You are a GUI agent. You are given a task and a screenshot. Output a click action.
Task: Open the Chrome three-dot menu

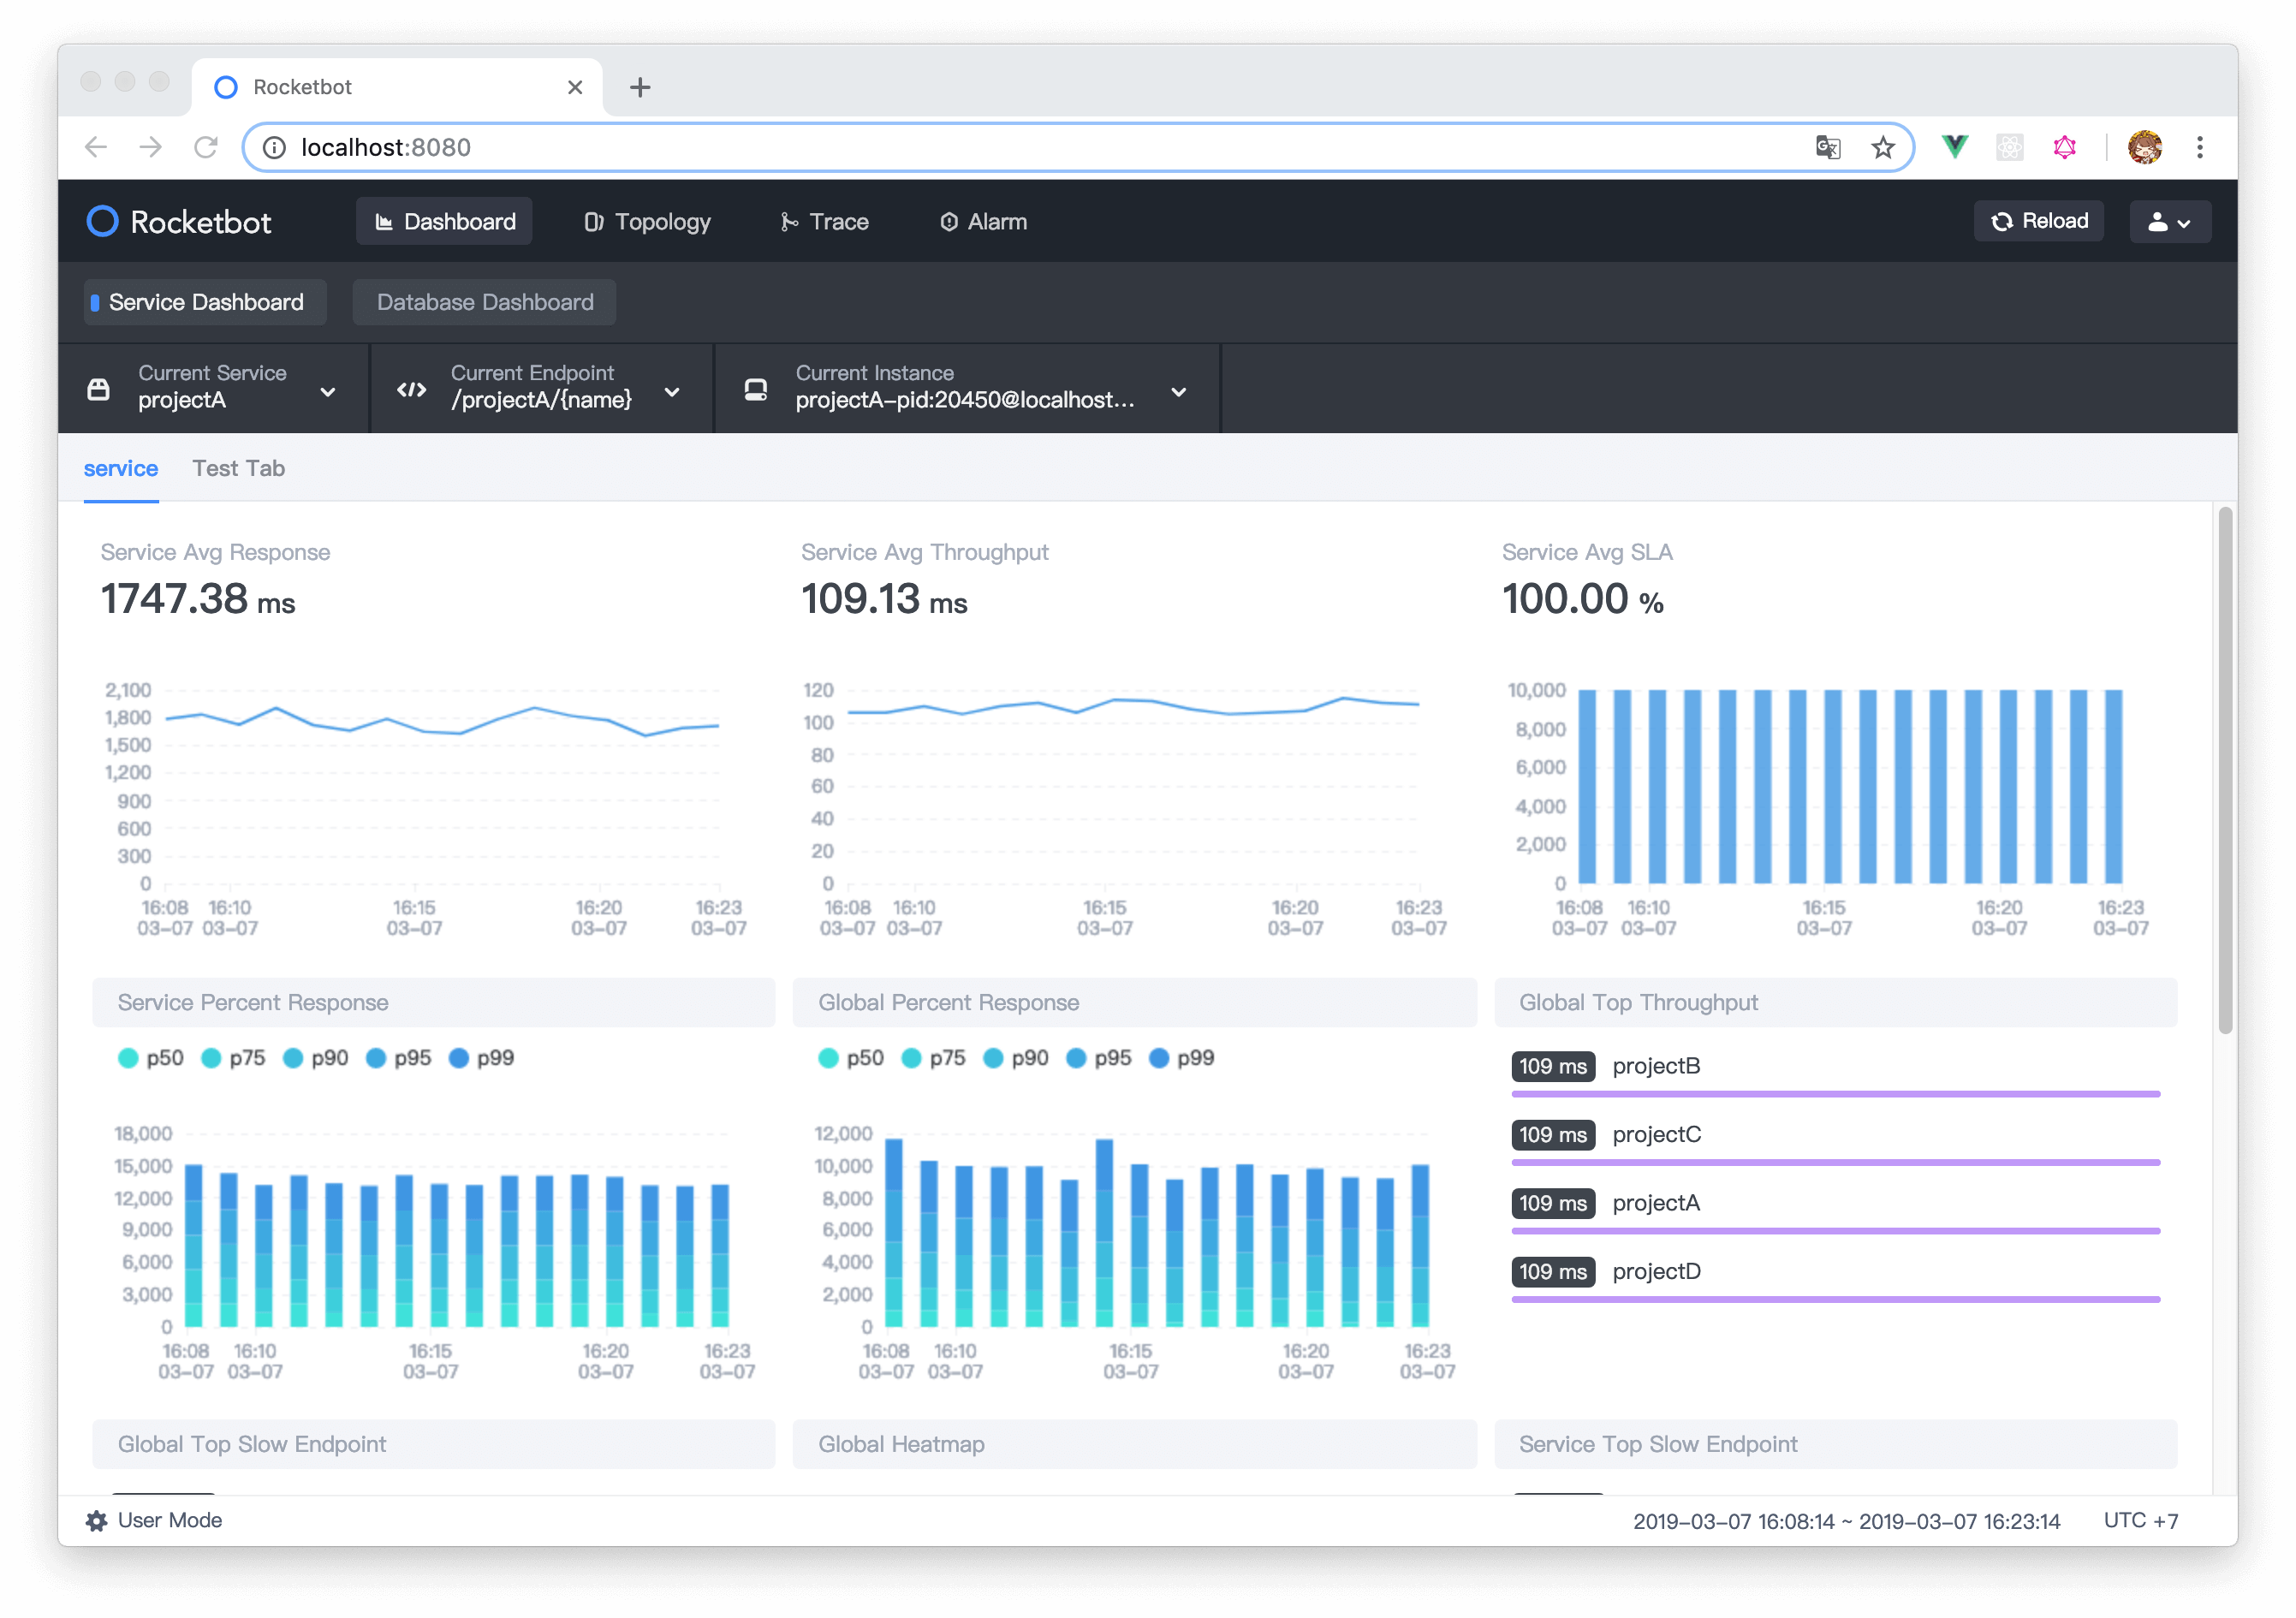[x=2199, y=147]
